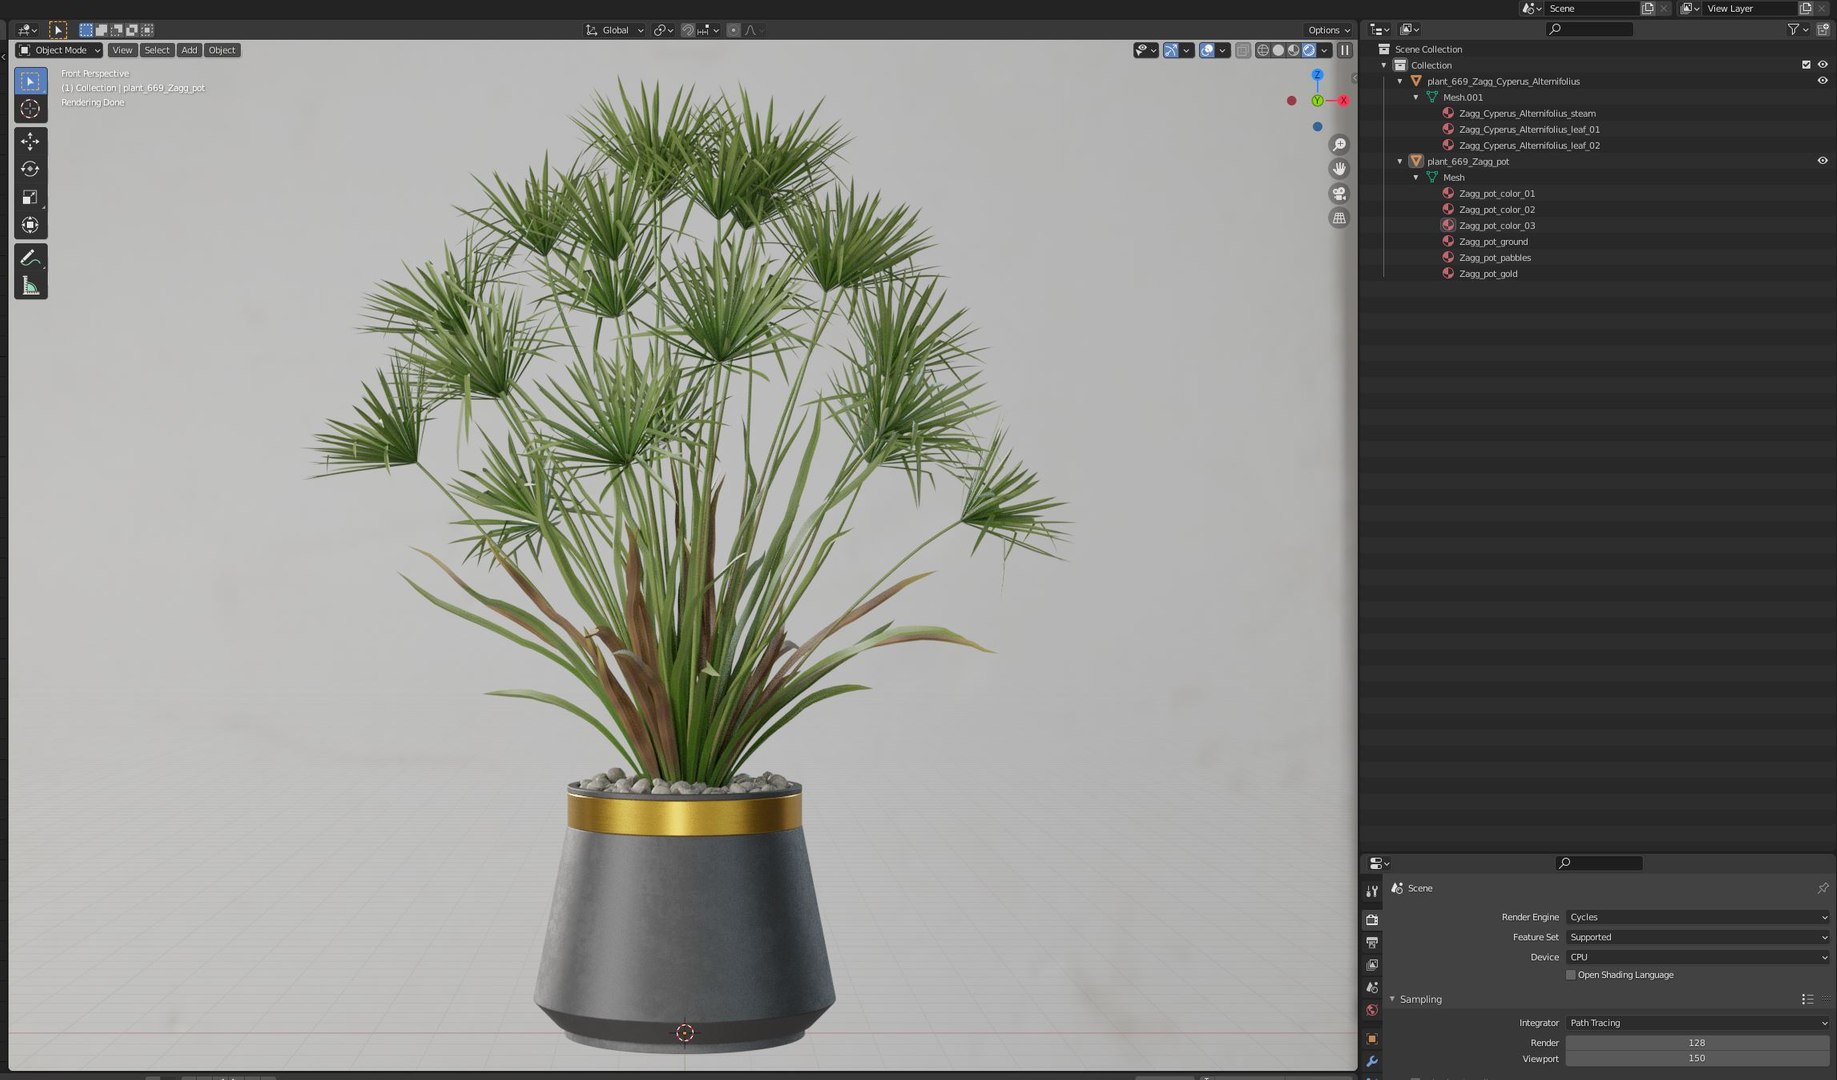Toggle X-ray view button

pyautogui.click(x=1242, y=50)
